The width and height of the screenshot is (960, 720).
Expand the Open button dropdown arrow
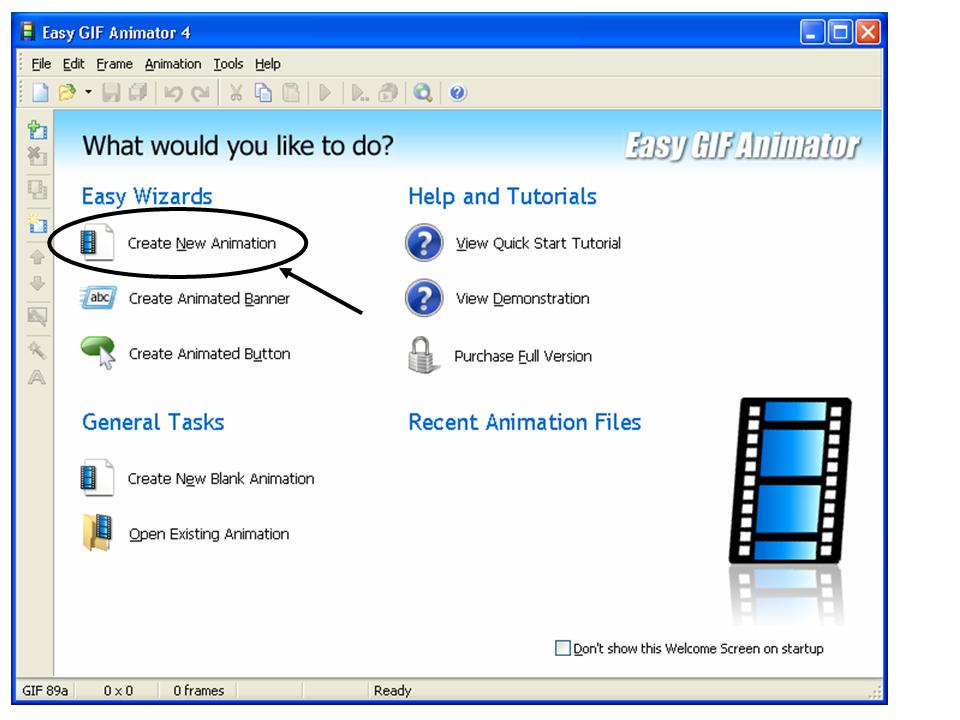[x=88, y=92]
